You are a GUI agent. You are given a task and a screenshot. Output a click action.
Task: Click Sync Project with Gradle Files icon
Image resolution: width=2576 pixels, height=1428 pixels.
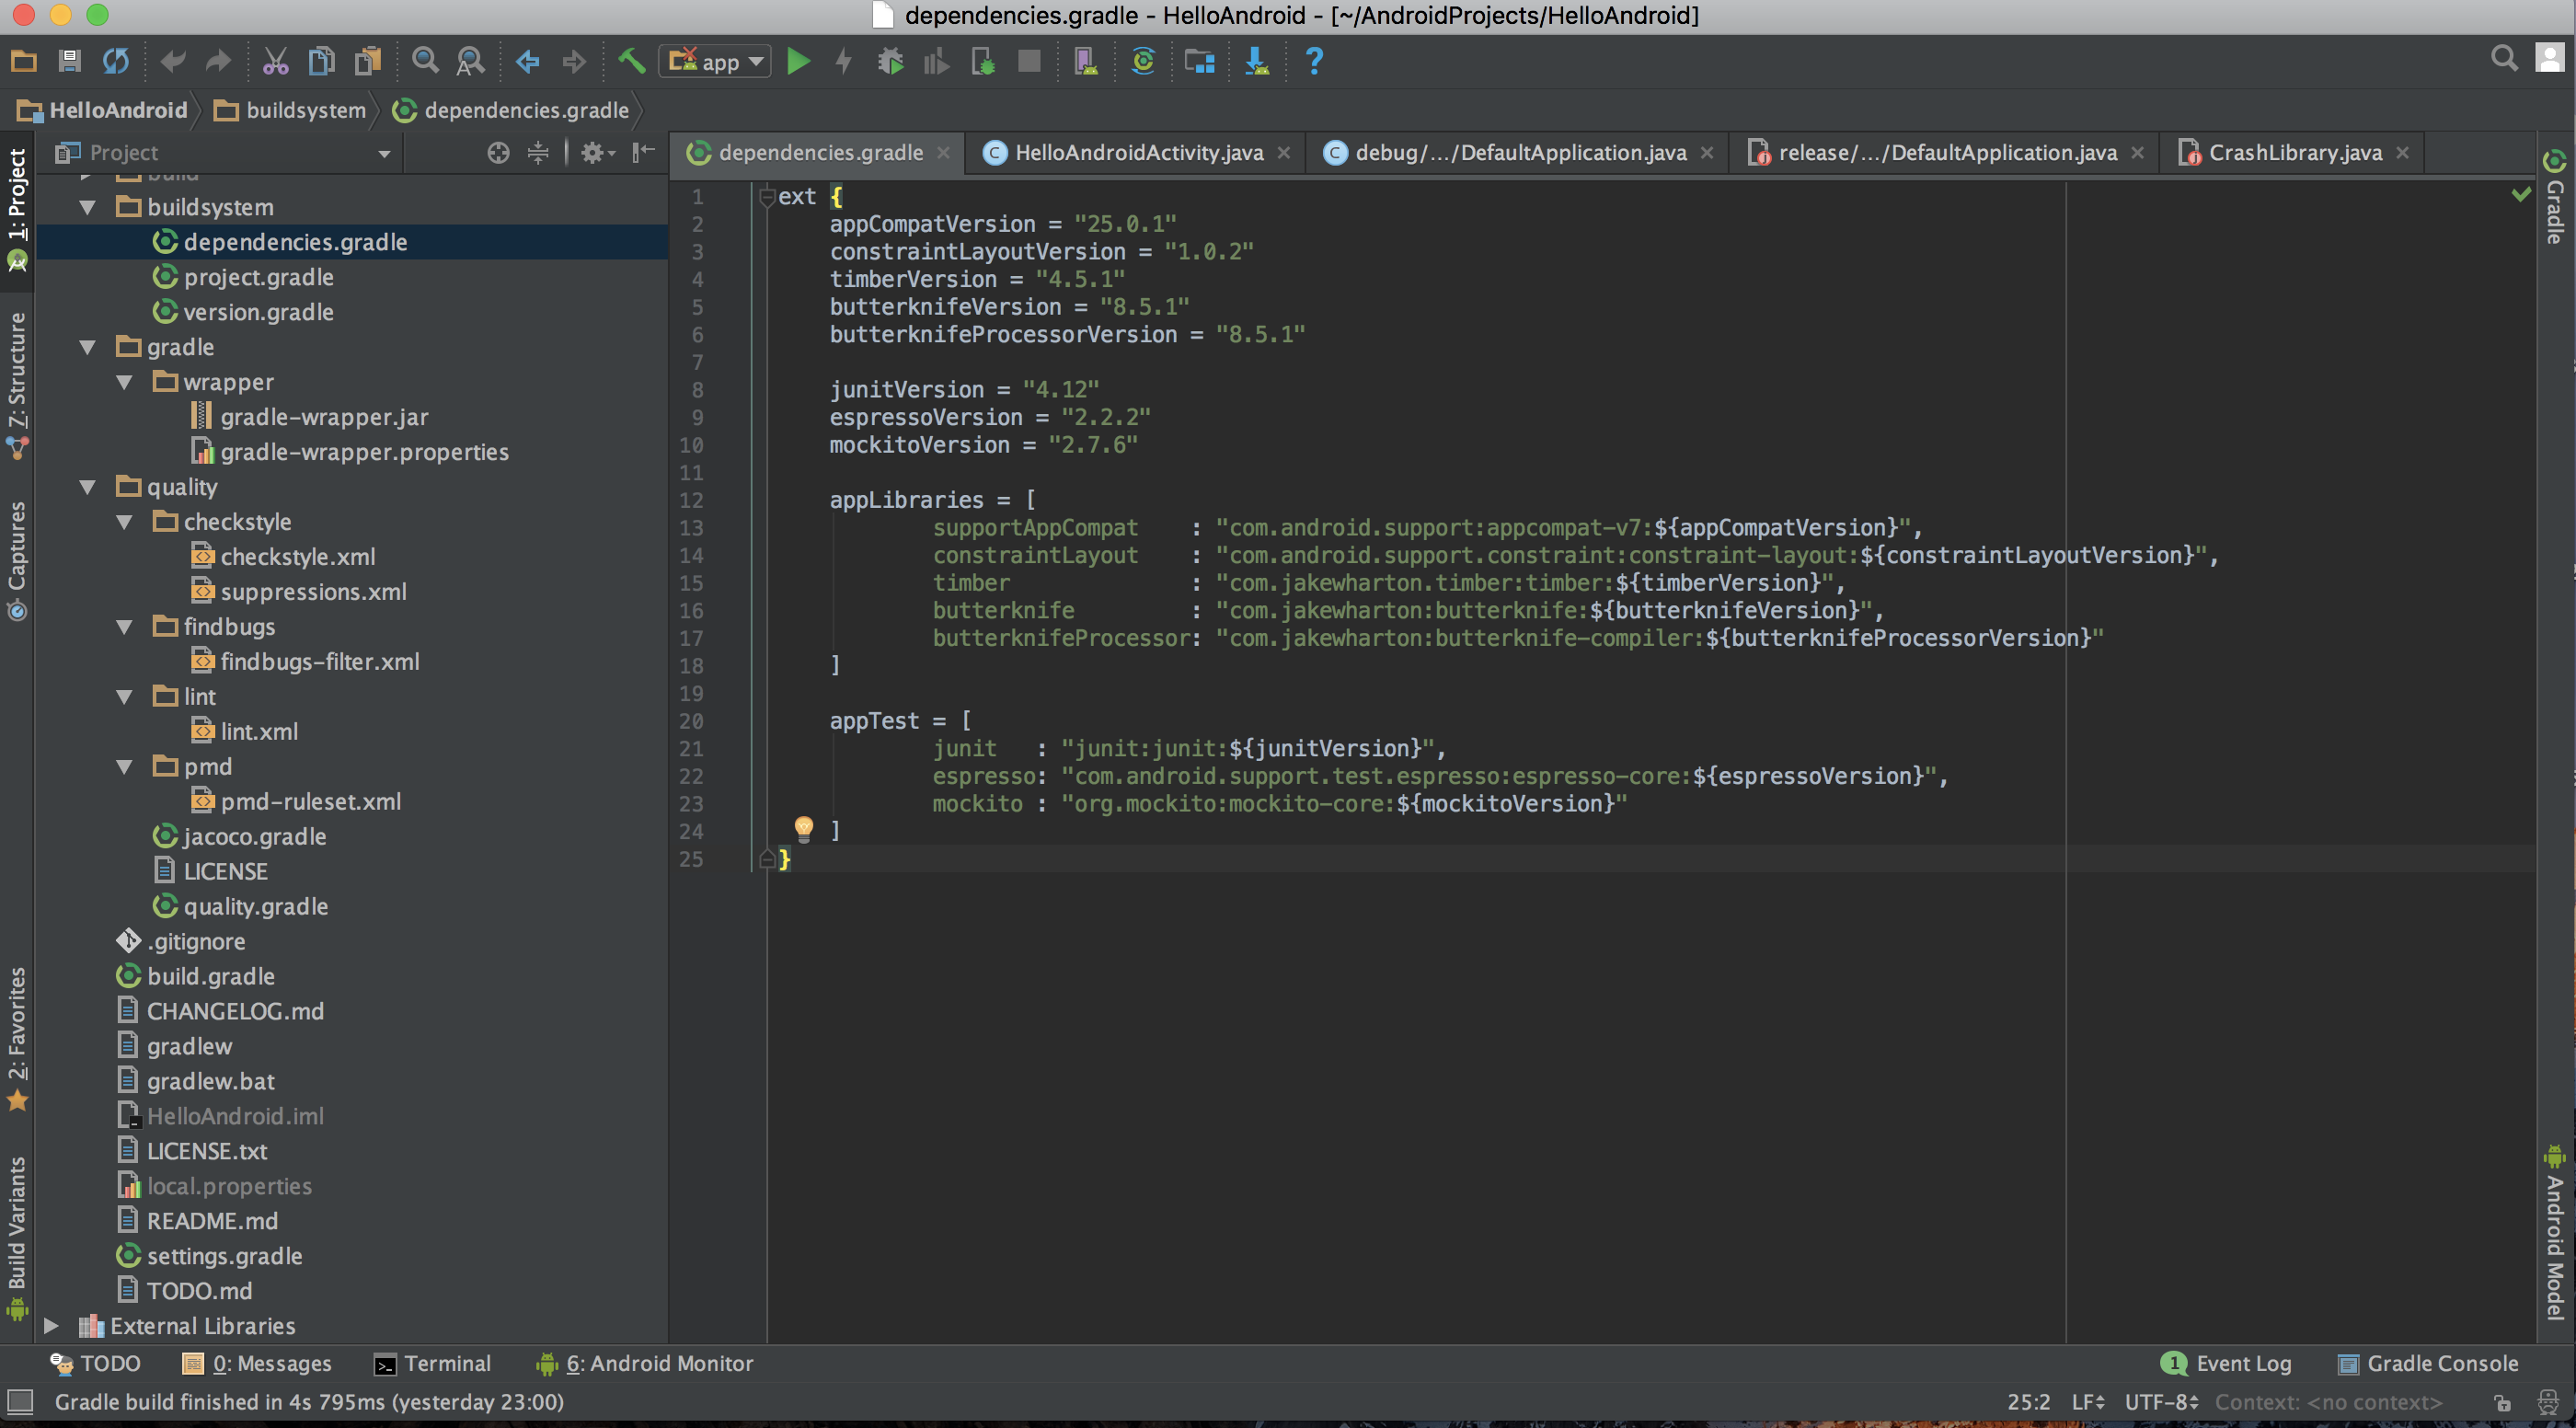[1142, 62]
